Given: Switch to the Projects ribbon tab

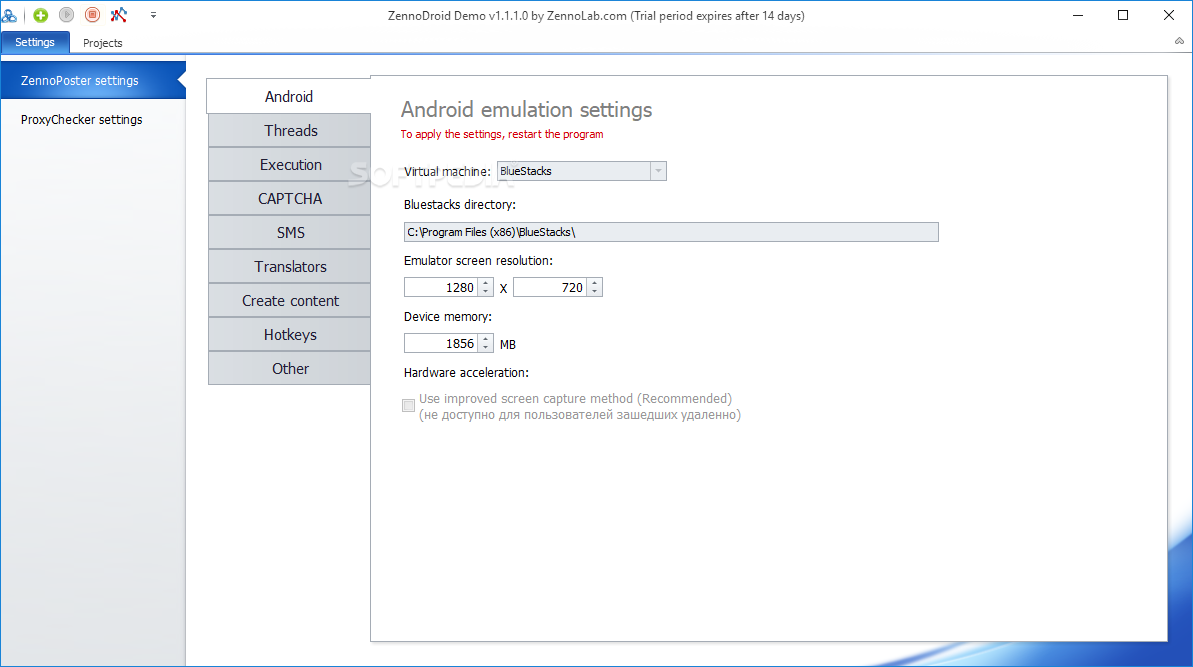Looking at the screenshot, I should click(x=103, y=43).
